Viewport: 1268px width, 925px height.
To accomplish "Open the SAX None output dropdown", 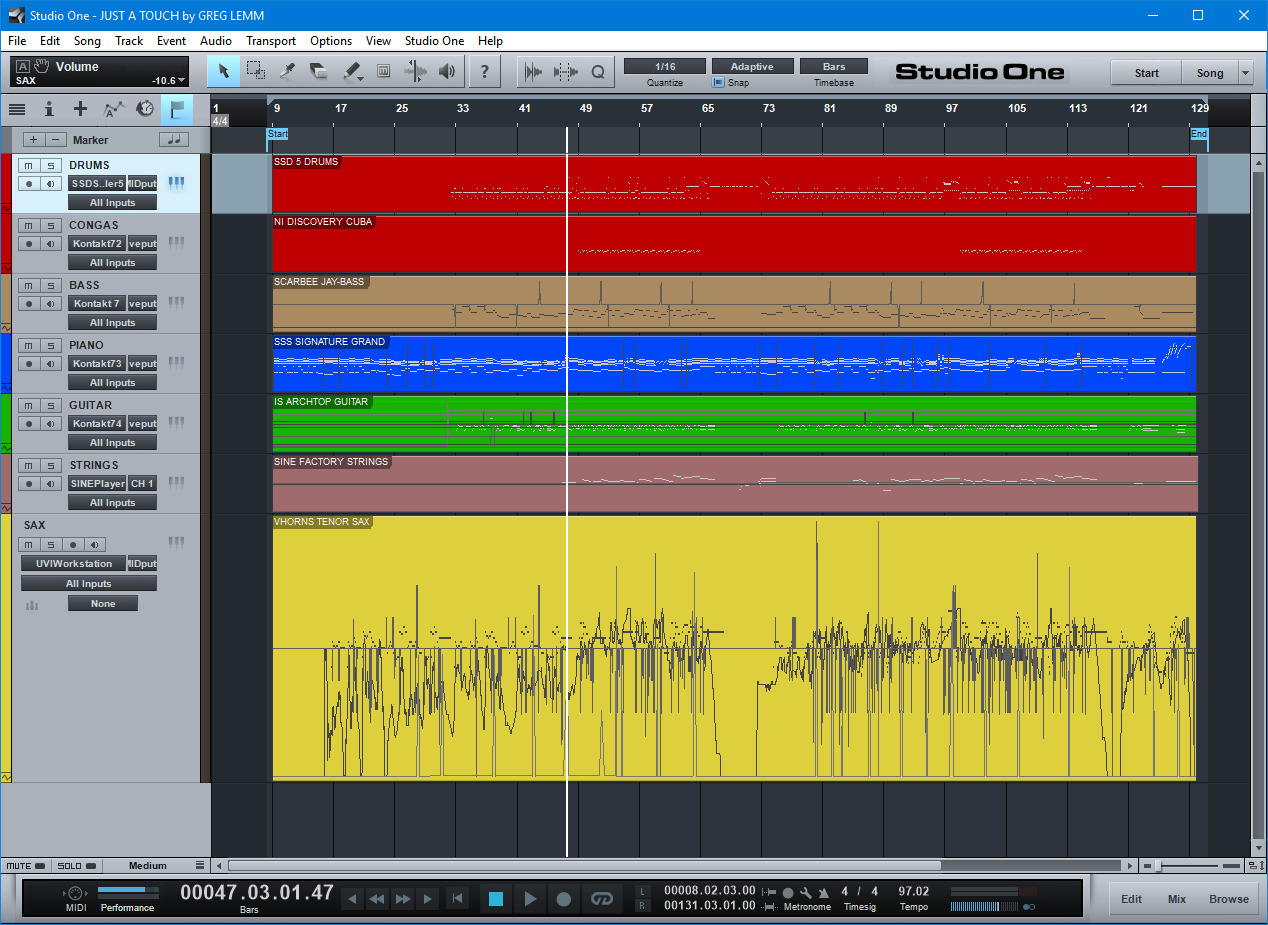I will point(103,604).
